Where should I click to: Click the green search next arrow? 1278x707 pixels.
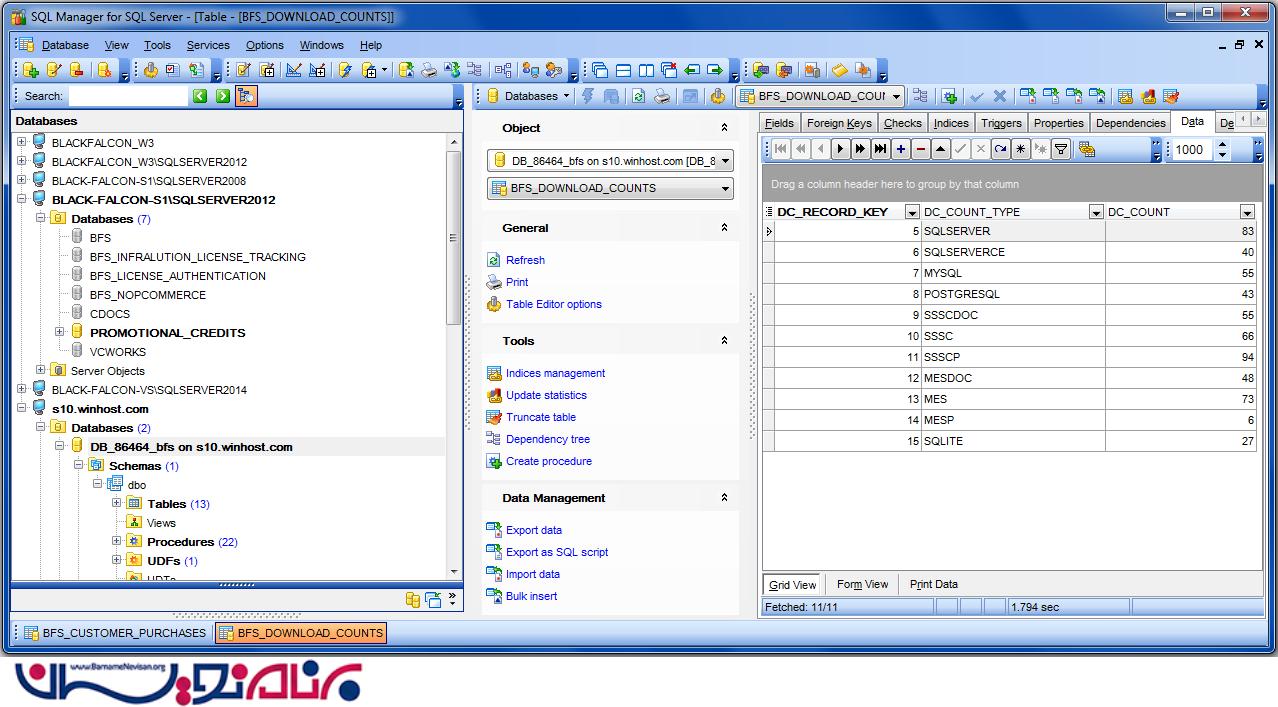(223, 96)
